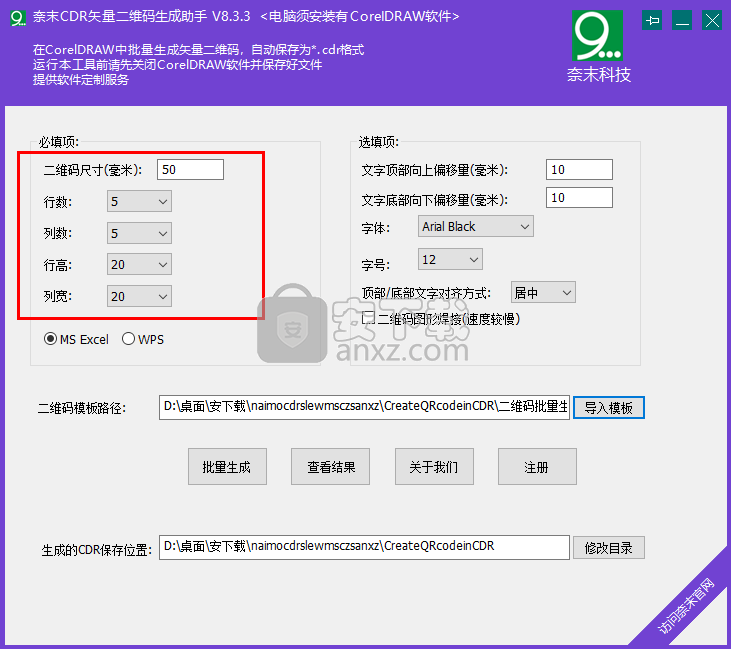Click the 文字底部向下偏移量 input field
731x649 pixels.
579,198
